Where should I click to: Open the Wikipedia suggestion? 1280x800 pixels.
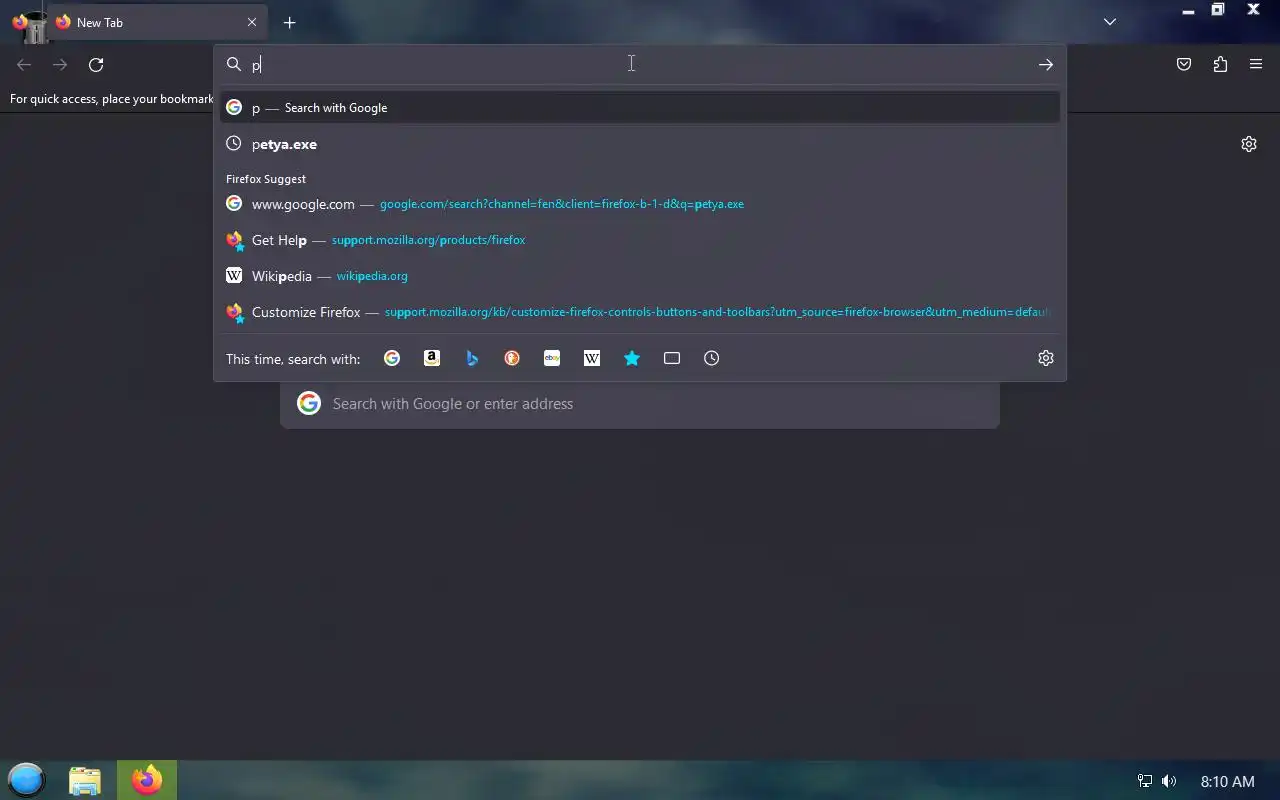coord(640,276)
